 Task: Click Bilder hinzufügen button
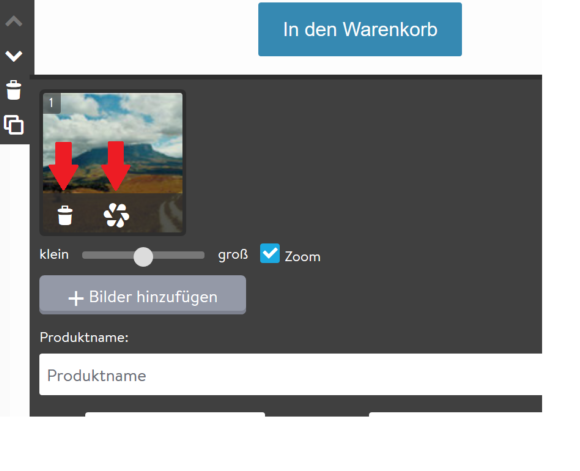[142, 295]
